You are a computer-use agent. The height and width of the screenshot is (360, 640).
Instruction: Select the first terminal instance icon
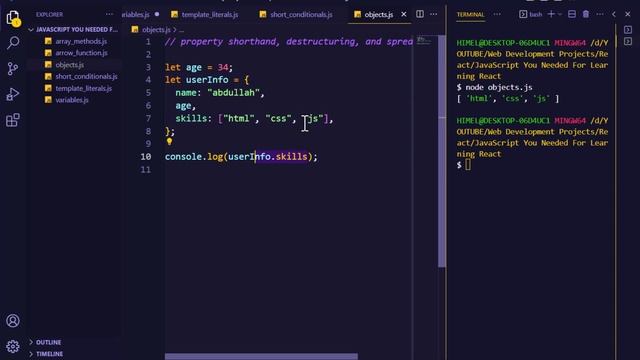[628, 30]
